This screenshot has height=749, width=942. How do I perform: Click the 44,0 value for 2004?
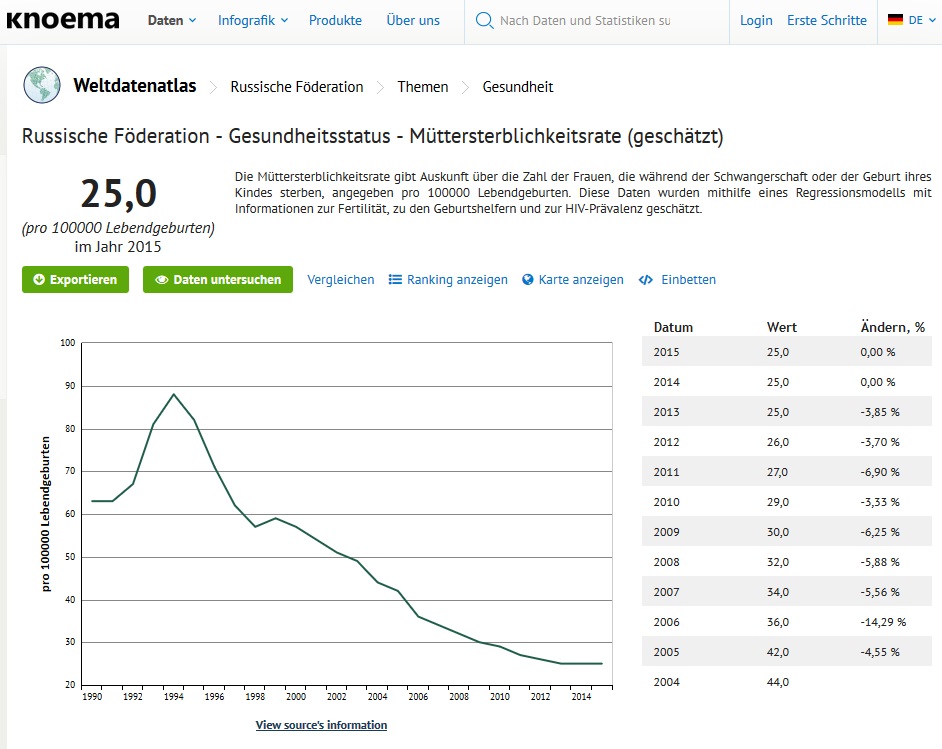pos(777,682)
